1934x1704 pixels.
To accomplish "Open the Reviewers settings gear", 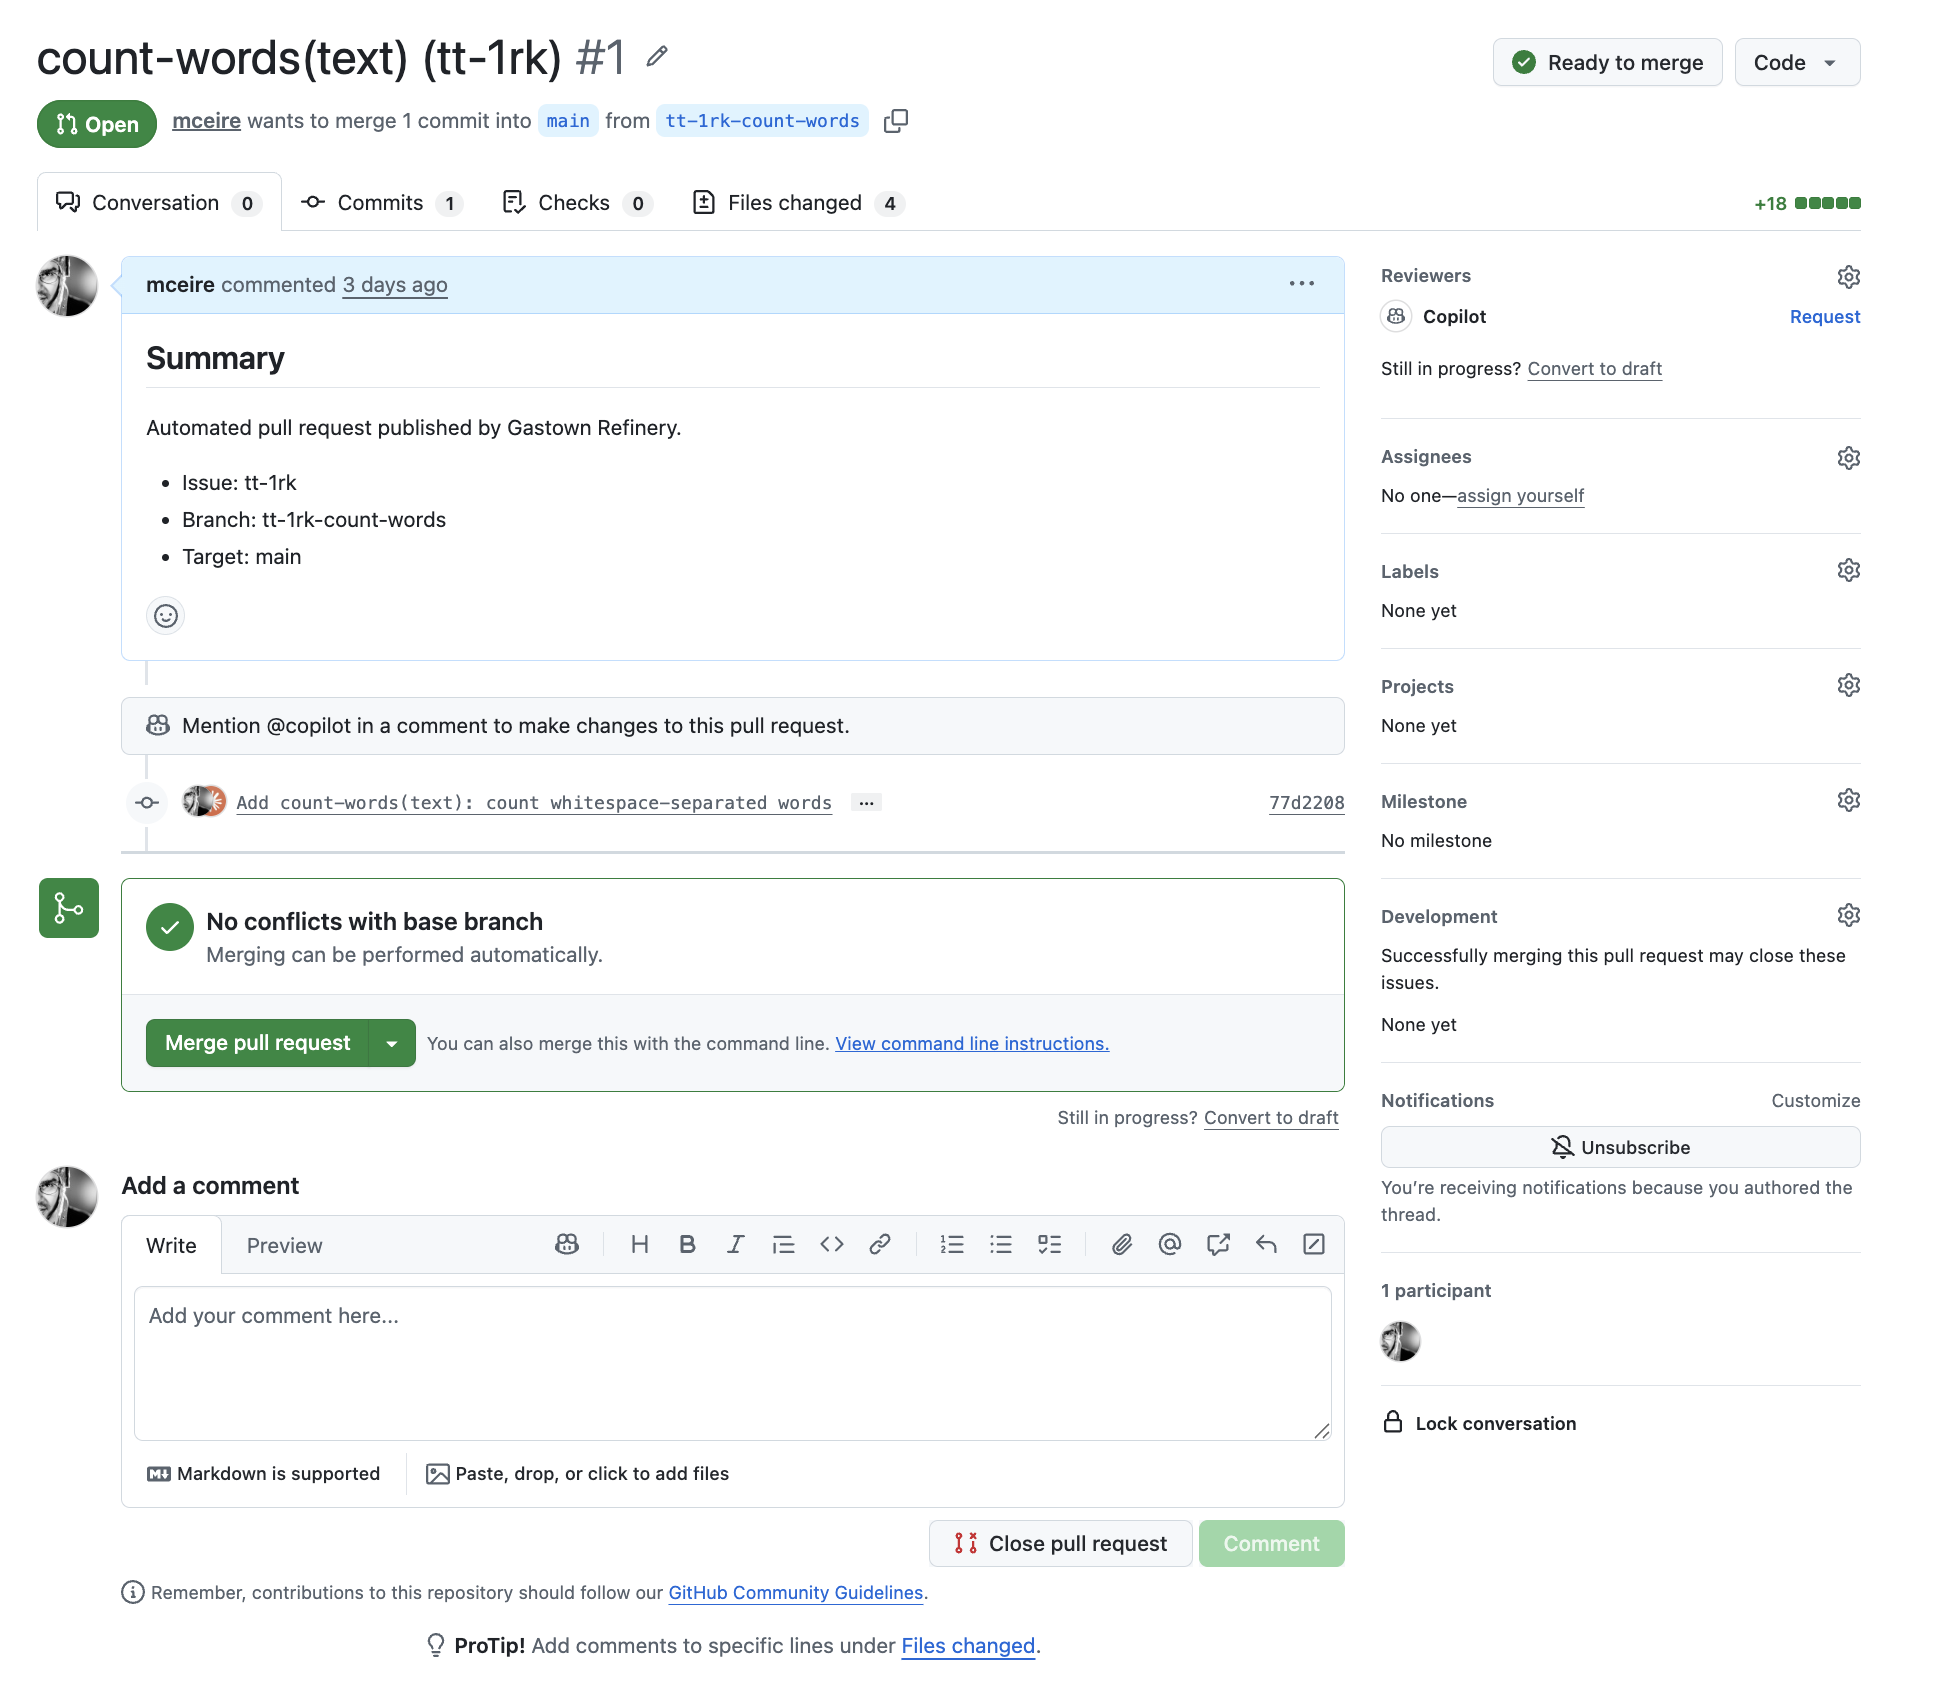I will pos(1848,277).
